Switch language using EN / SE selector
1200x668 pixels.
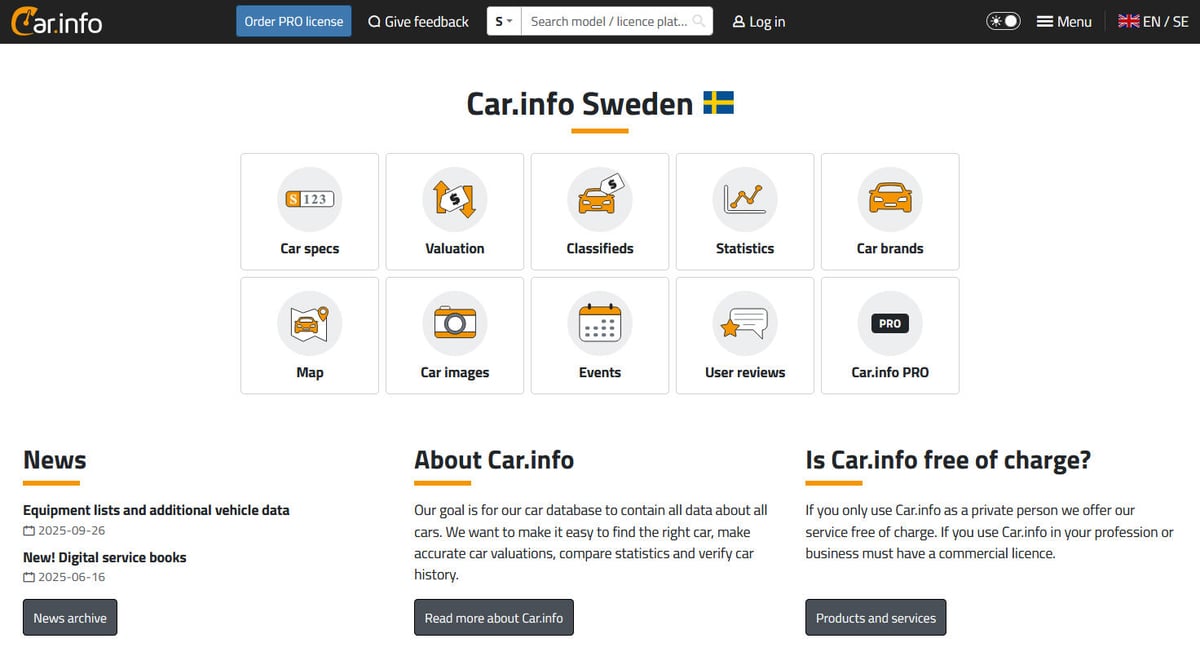tap(1152, 20)
